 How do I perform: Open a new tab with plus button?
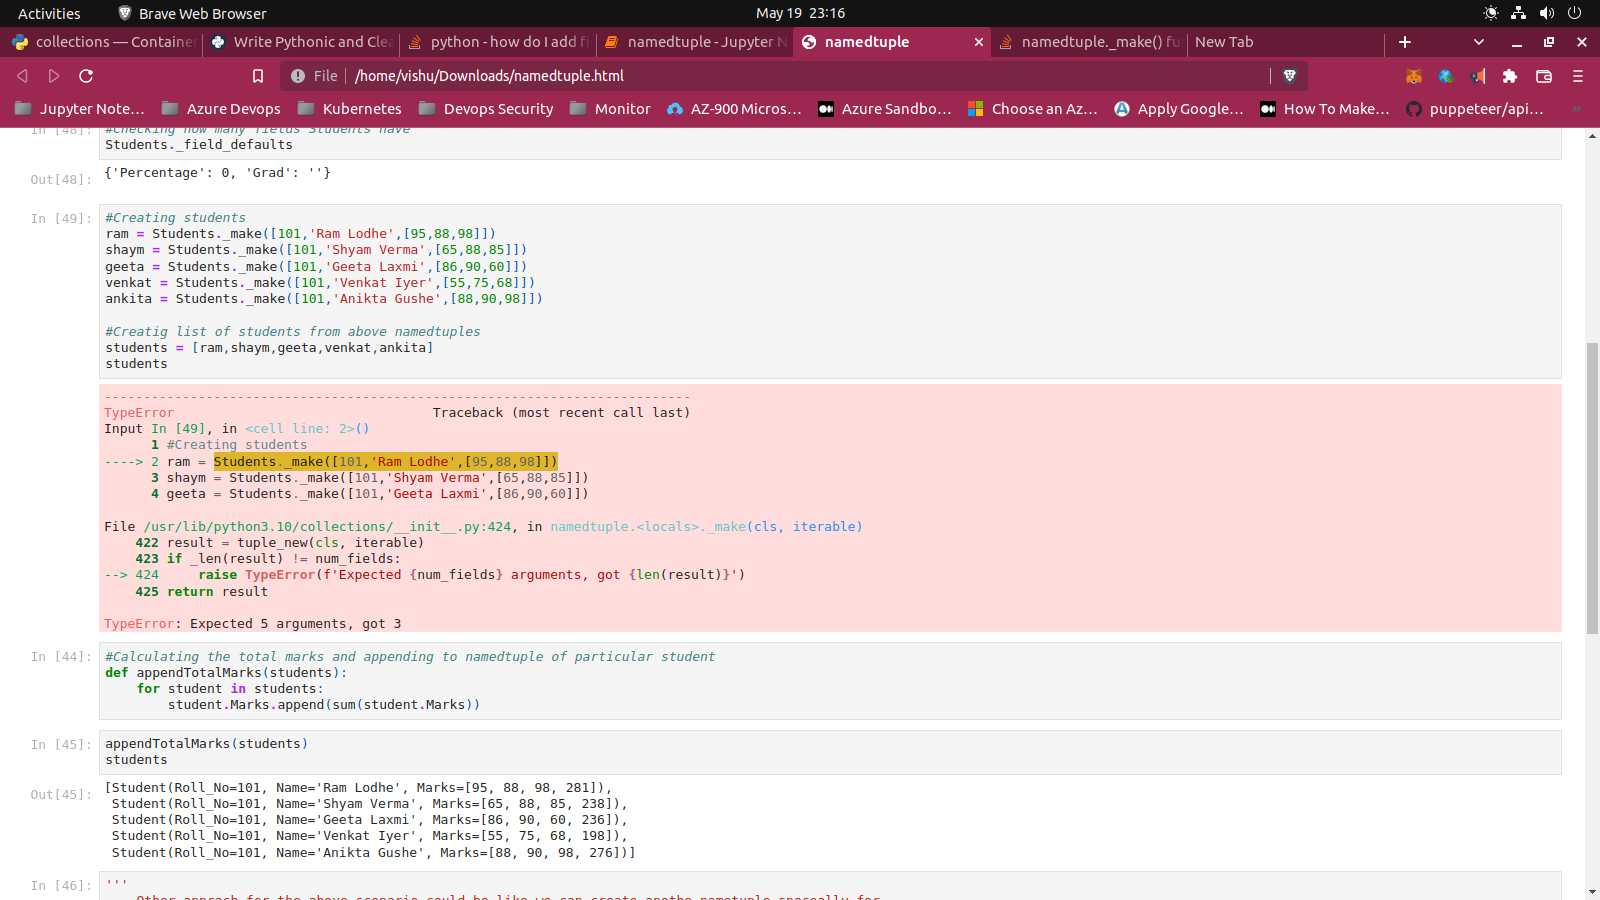(1405, 42)
